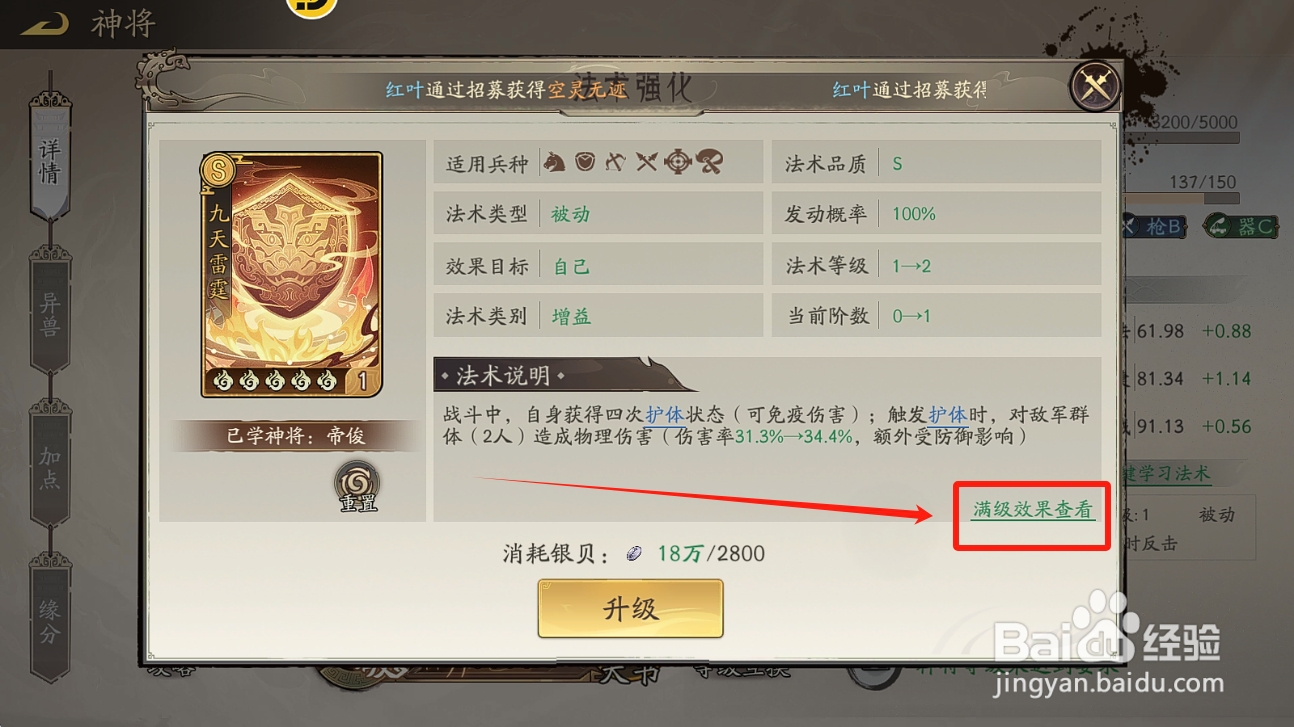Click the first underlined 护体 keyword
1294x727 pixels.
pyautogui.click(x=665, y=414)
